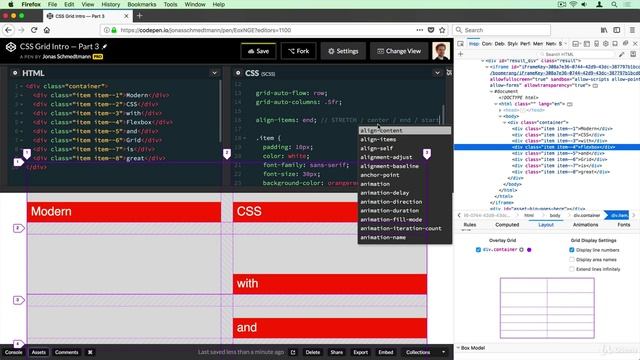Screen dimensions: 640x360
Task: Open pen Settings
Action: (x=343, y=51)
